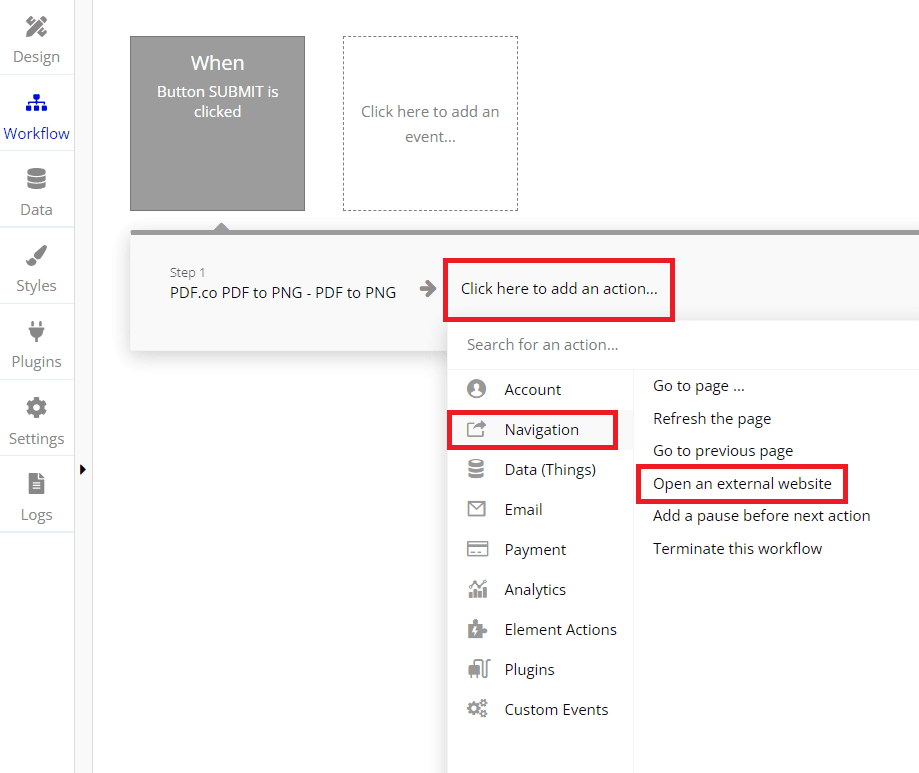Select the Workflow tab icon
This screenshot has height=773, width=919.
[36, 103]
